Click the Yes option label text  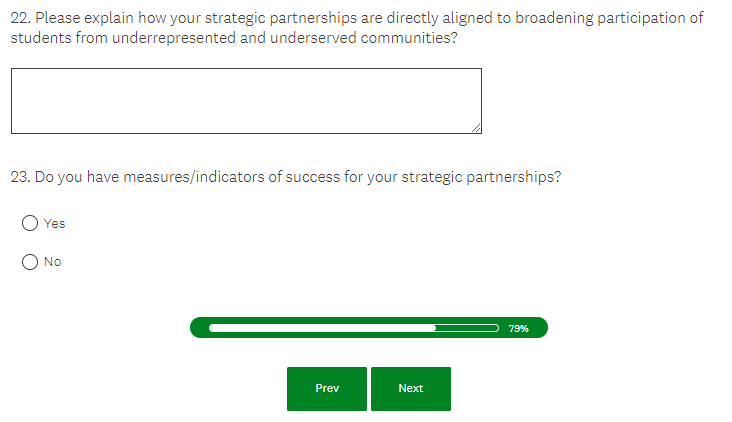(54, 223)
